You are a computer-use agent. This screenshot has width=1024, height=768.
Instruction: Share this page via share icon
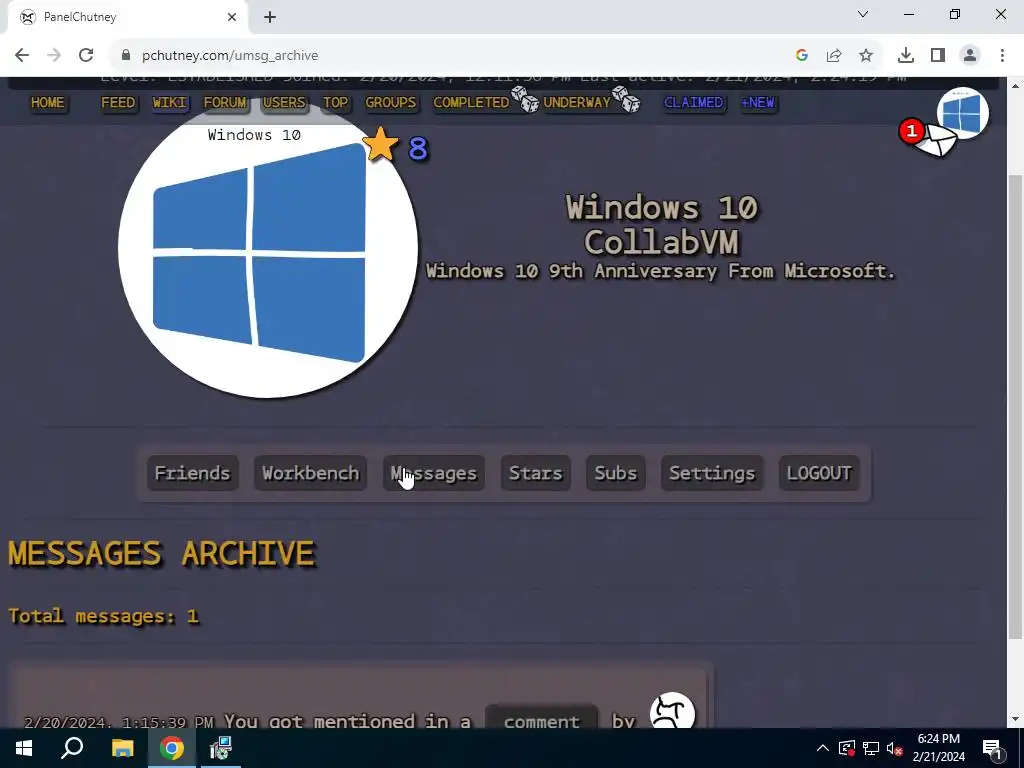coord(834,56)
